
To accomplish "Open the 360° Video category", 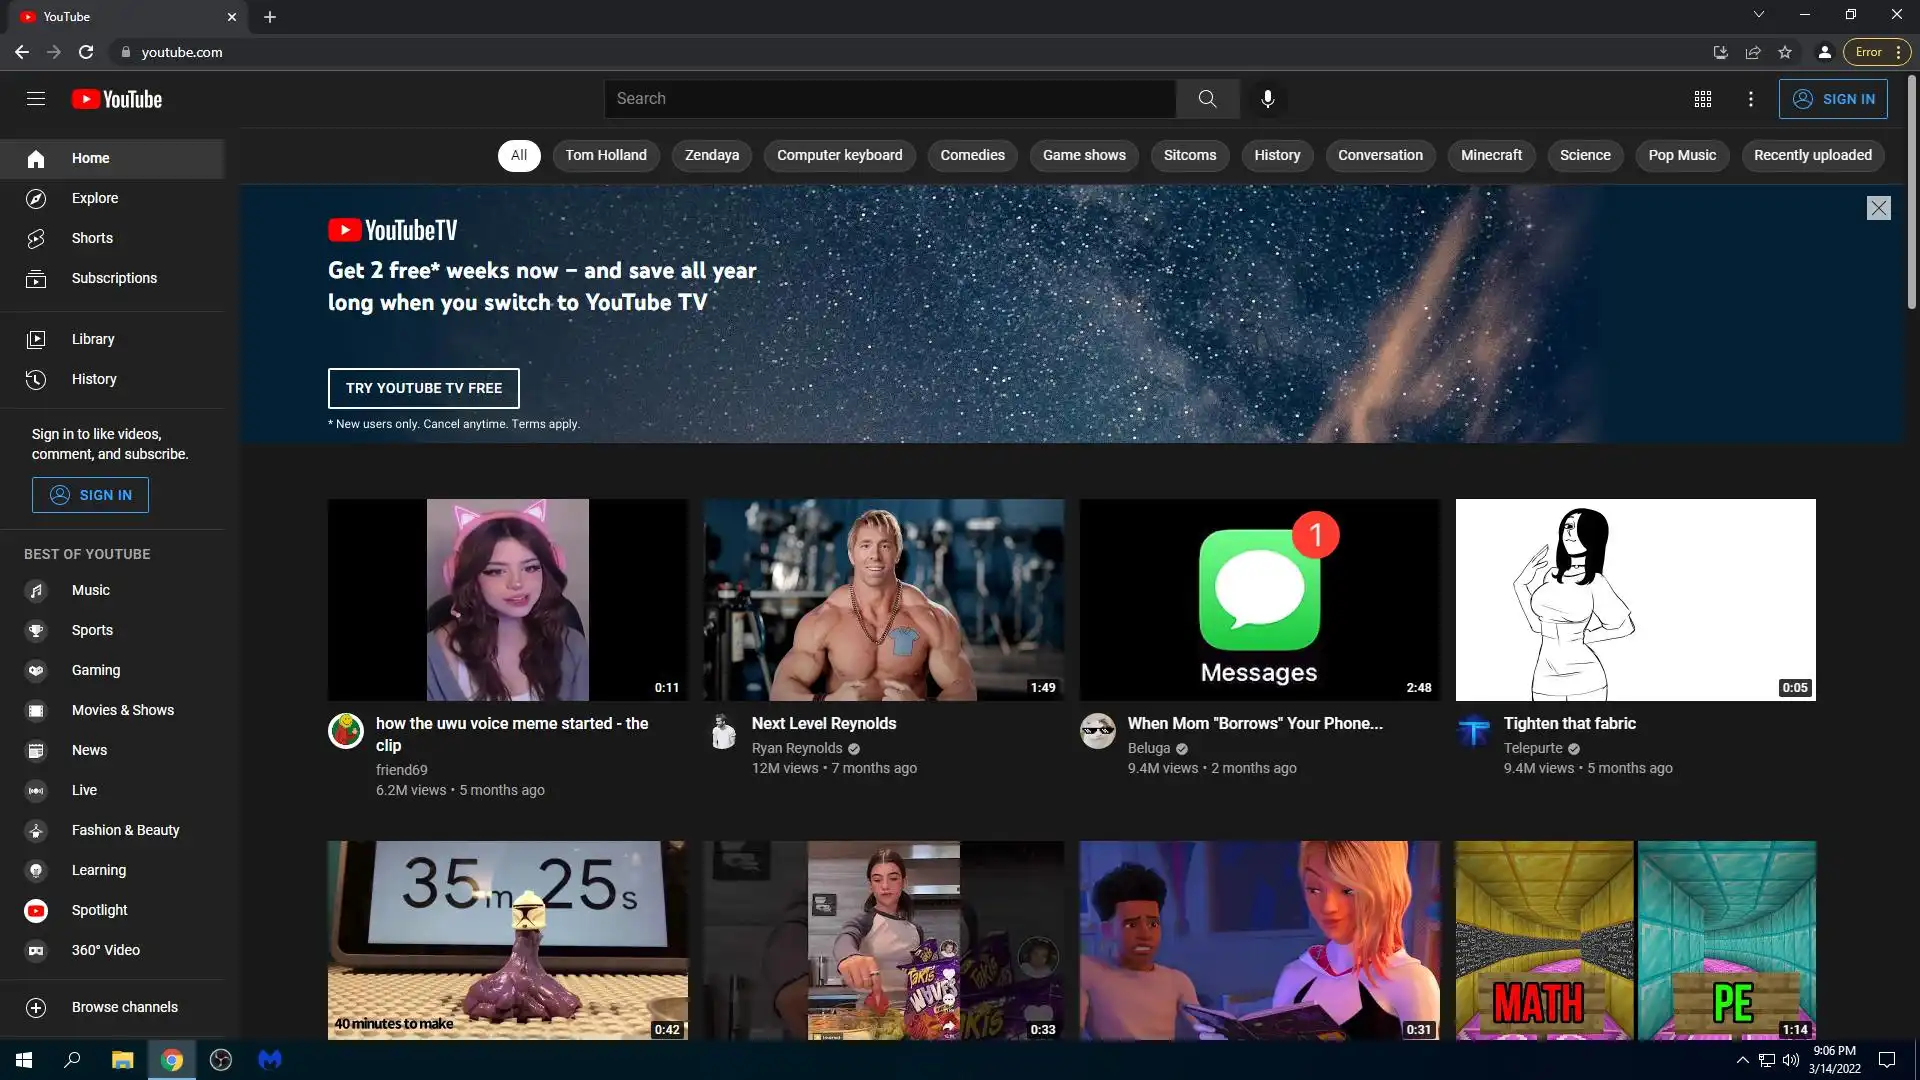I will [105, 950].
